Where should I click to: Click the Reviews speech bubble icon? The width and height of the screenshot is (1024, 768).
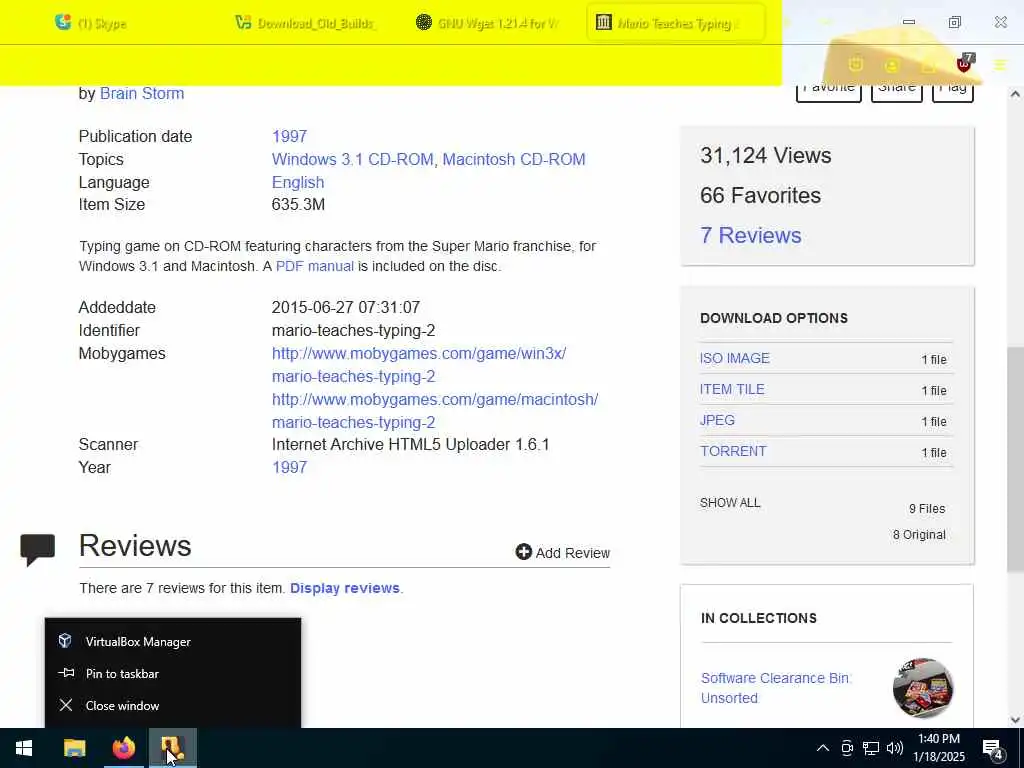tap(38, 549)
